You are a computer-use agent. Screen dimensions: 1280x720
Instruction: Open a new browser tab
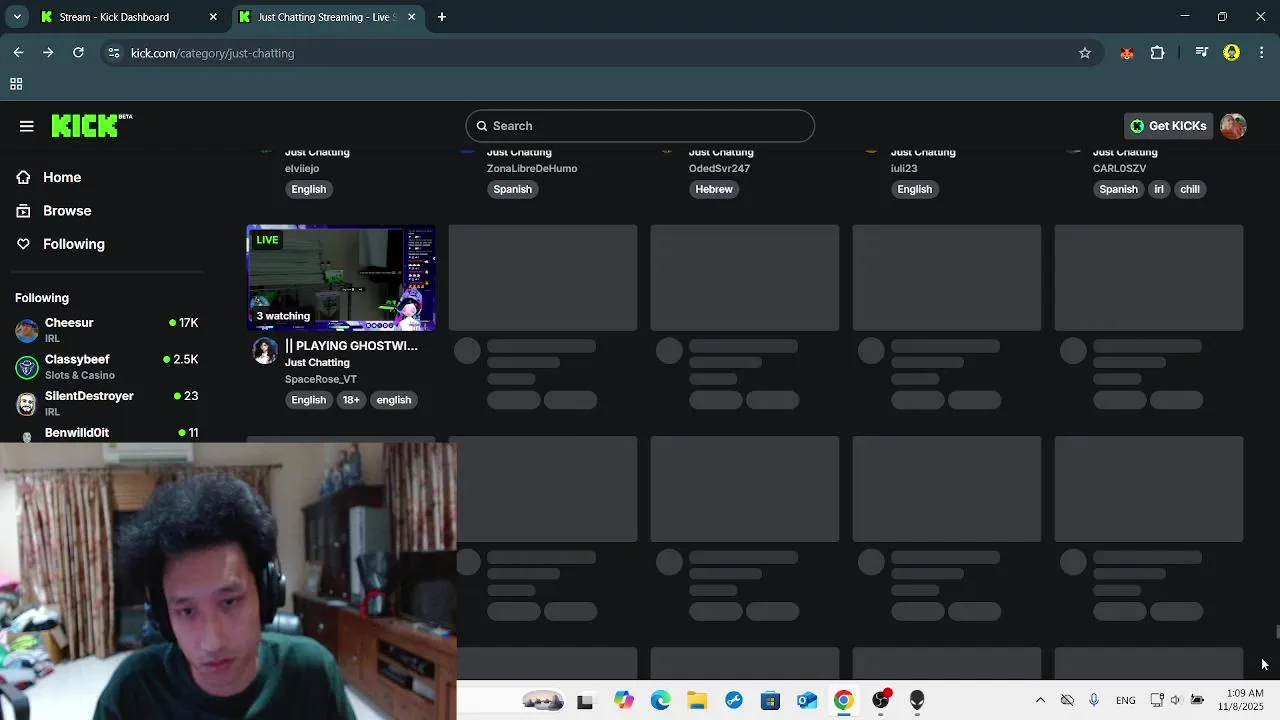click(x=442, y=17)
